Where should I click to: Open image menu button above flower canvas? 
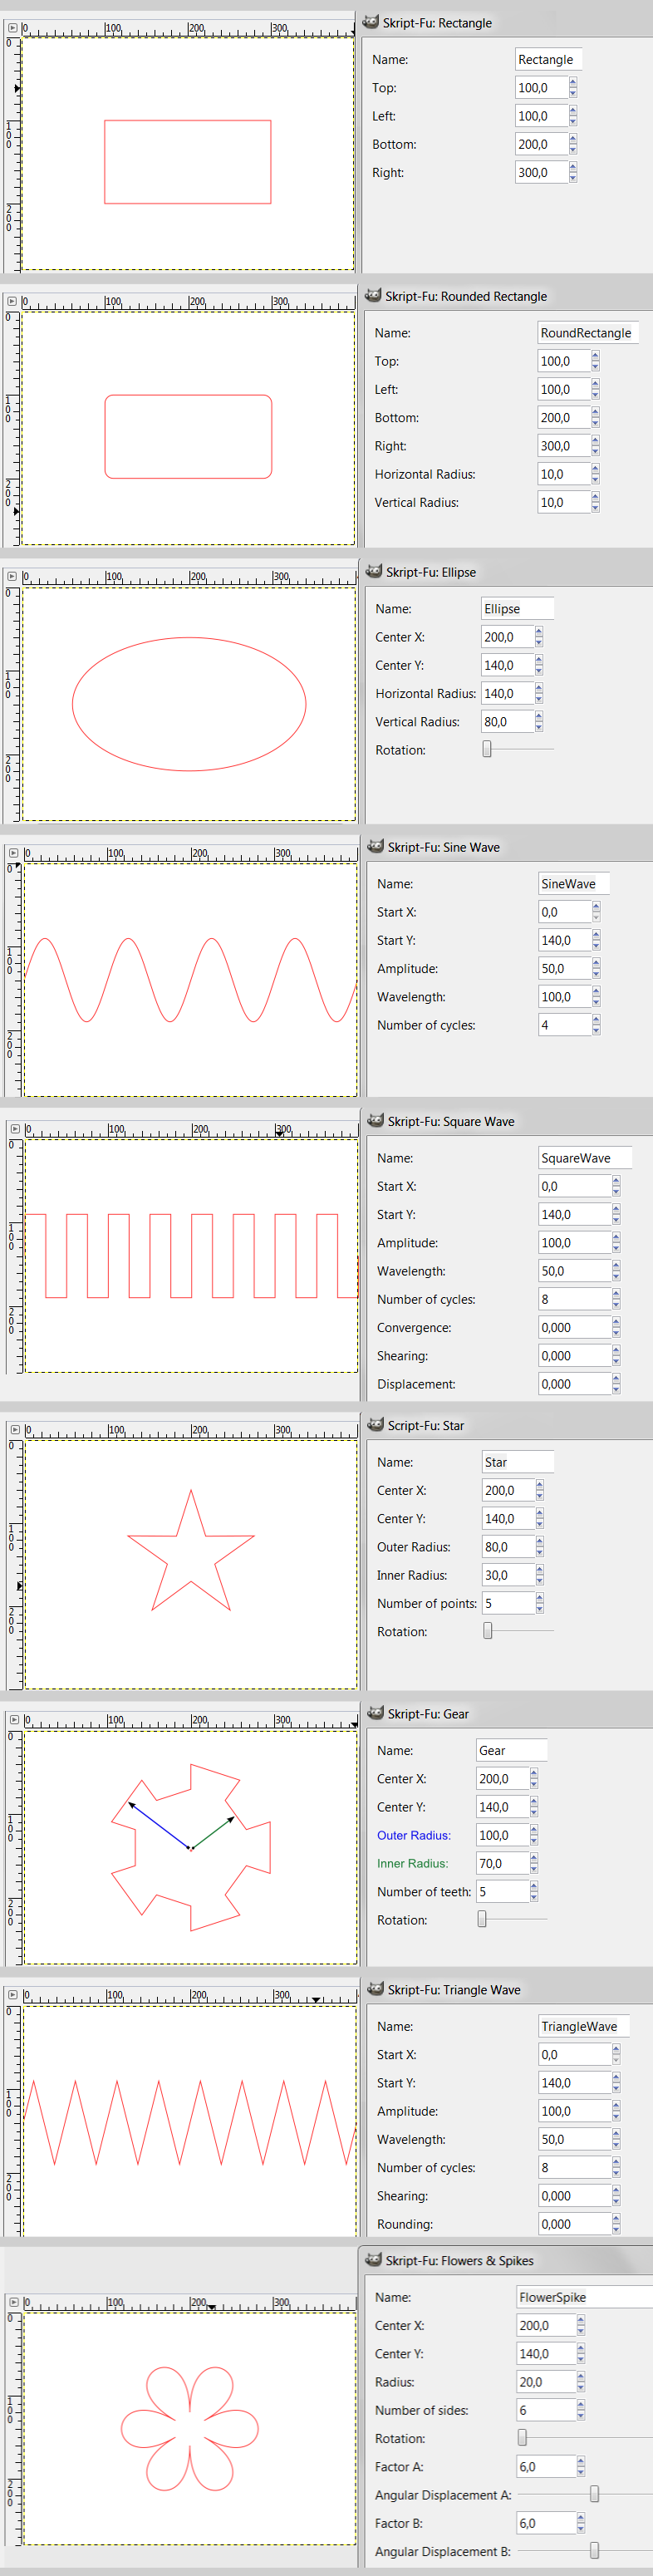pos(14,2301)
